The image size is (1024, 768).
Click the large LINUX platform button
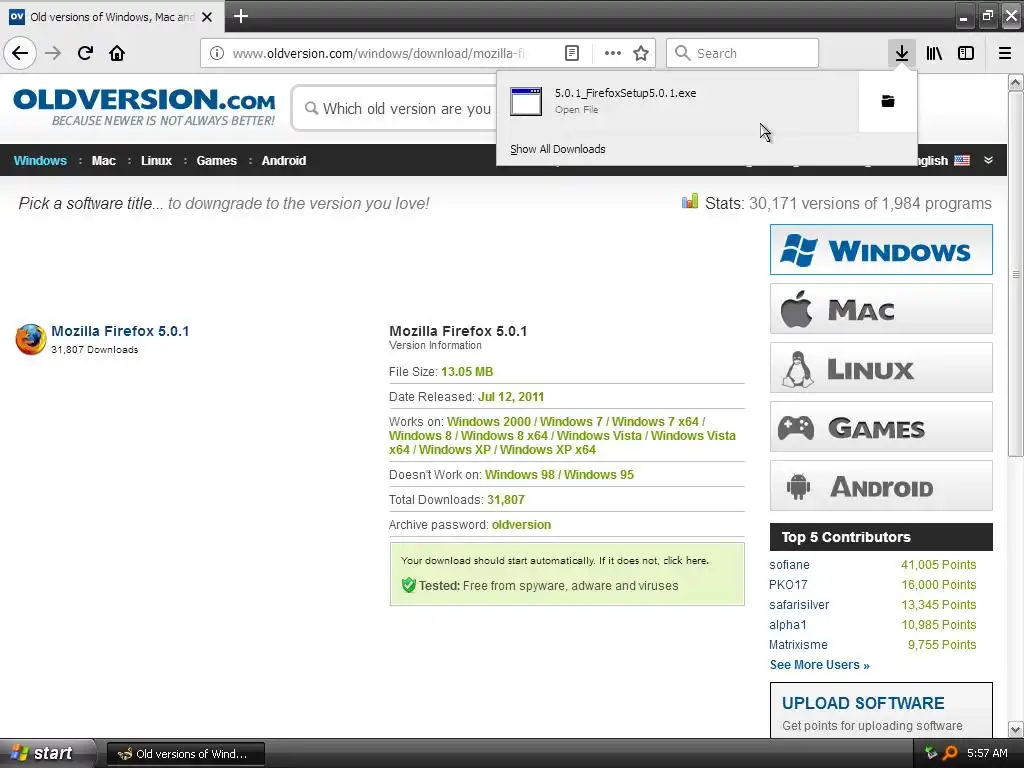(x=881, y=368)
